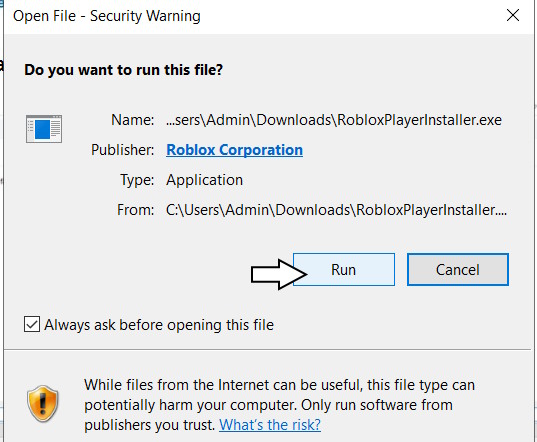Click the white arrow pointing to Run

279,274
